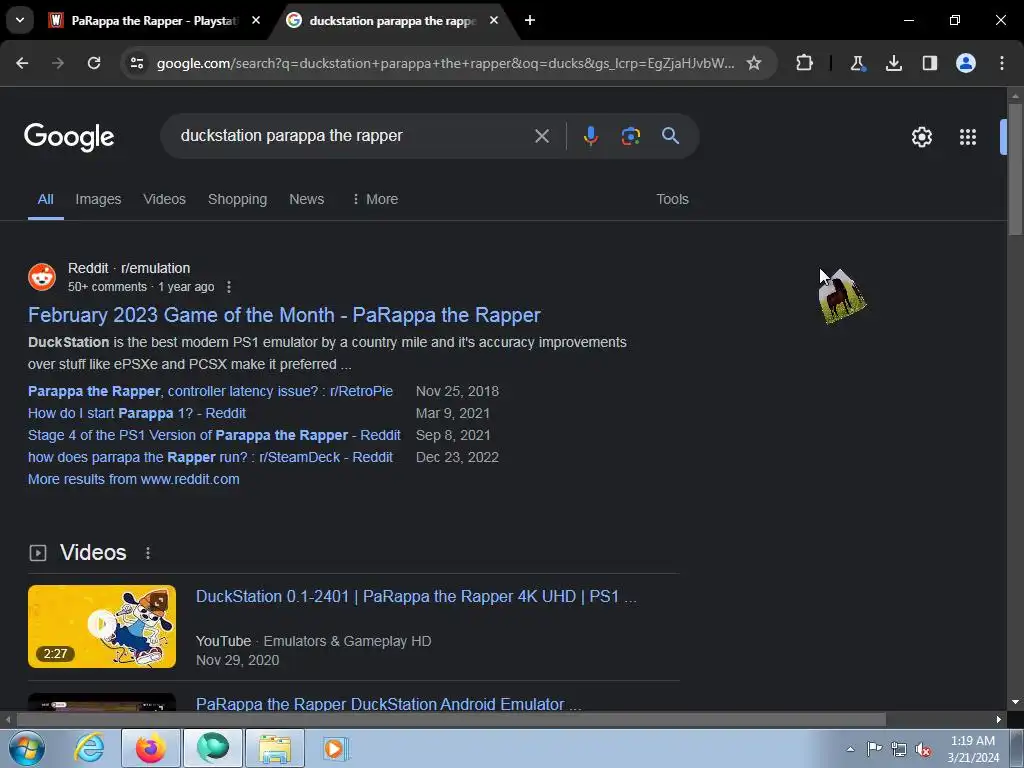1024x768 pixels.
Task: Click the address bar URL
Action: 445,63
